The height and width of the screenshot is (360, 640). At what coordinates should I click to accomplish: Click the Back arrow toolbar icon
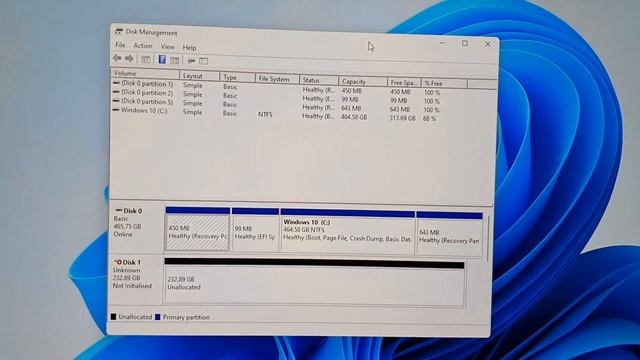[x=117, y=58]
